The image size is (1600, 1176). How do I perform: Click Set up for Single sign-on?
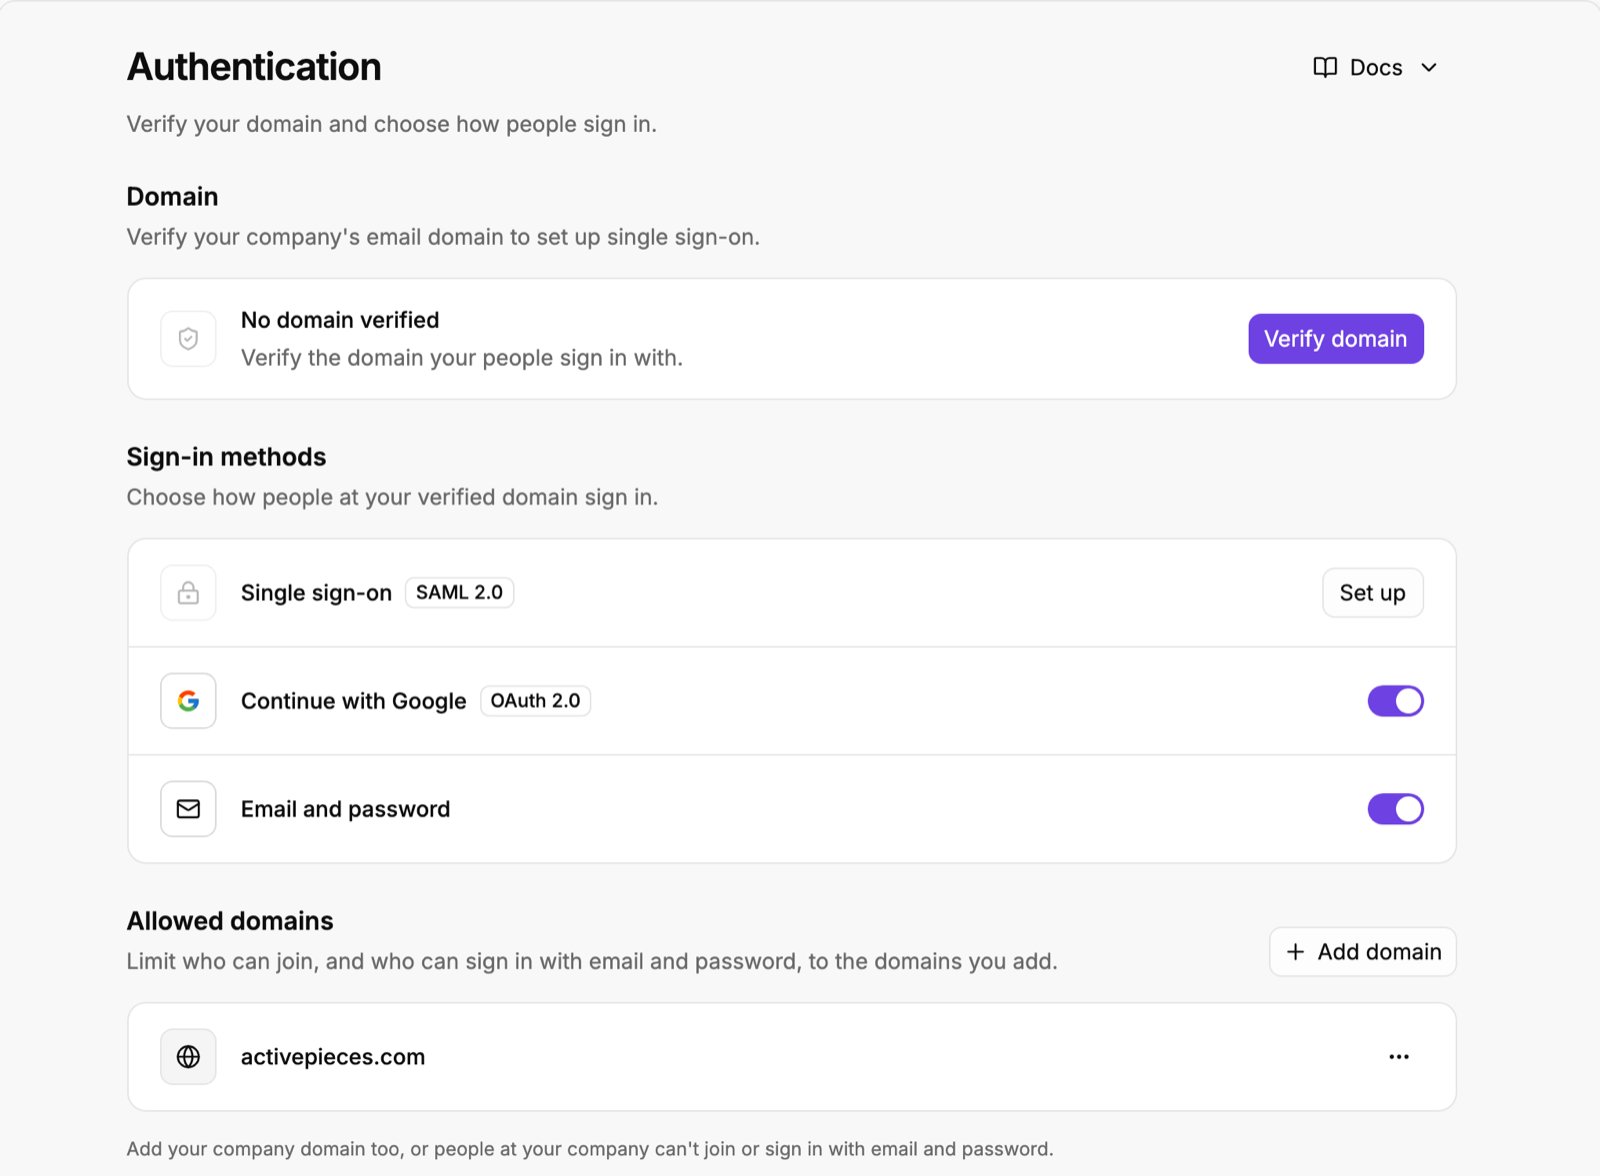click(x=1372, y=593)
